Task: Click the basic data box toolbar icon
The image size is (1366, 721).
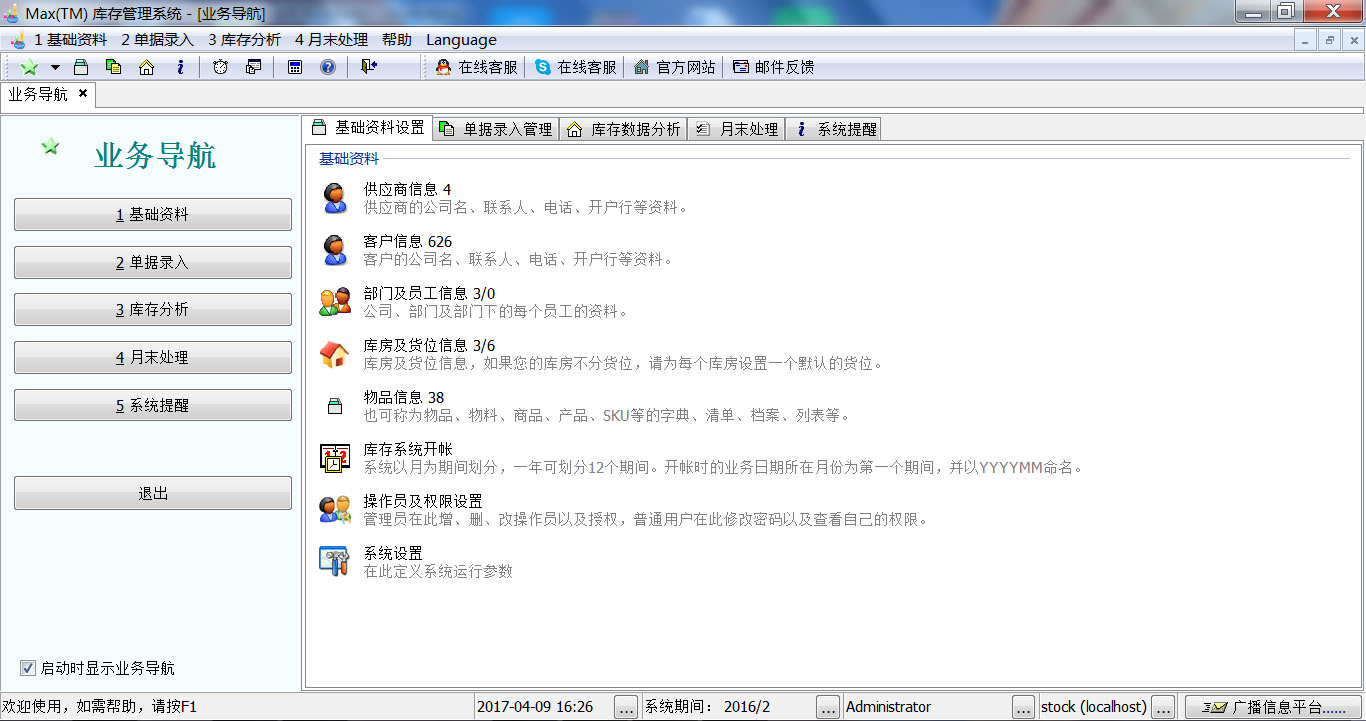Action: 81,67
